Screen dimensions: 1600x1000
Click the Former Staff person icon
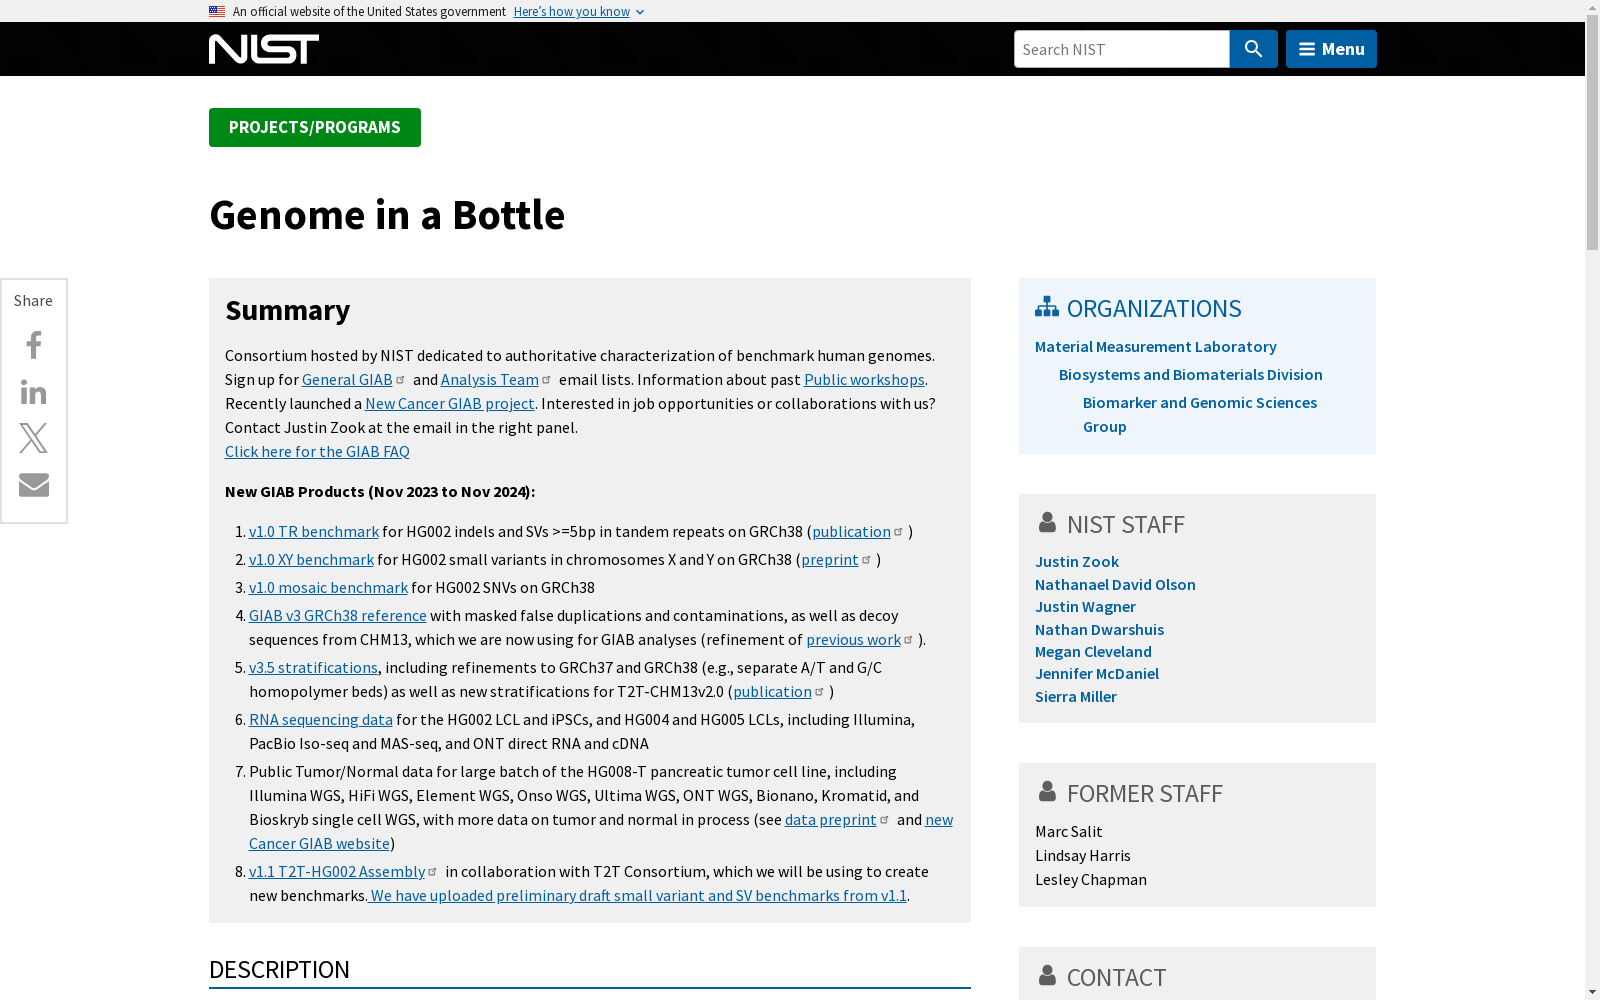pos(1047,791)
